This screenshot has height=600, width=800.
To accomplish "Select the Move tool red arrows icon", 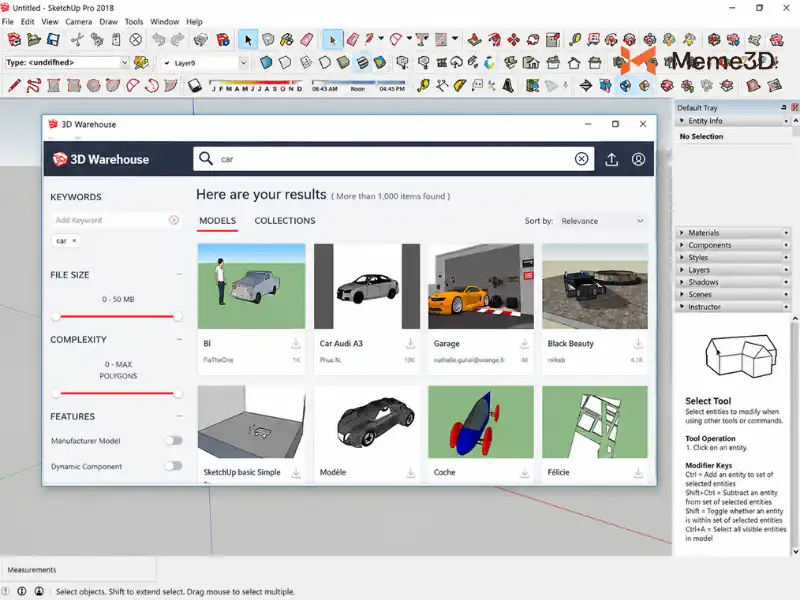I will 513,39.
